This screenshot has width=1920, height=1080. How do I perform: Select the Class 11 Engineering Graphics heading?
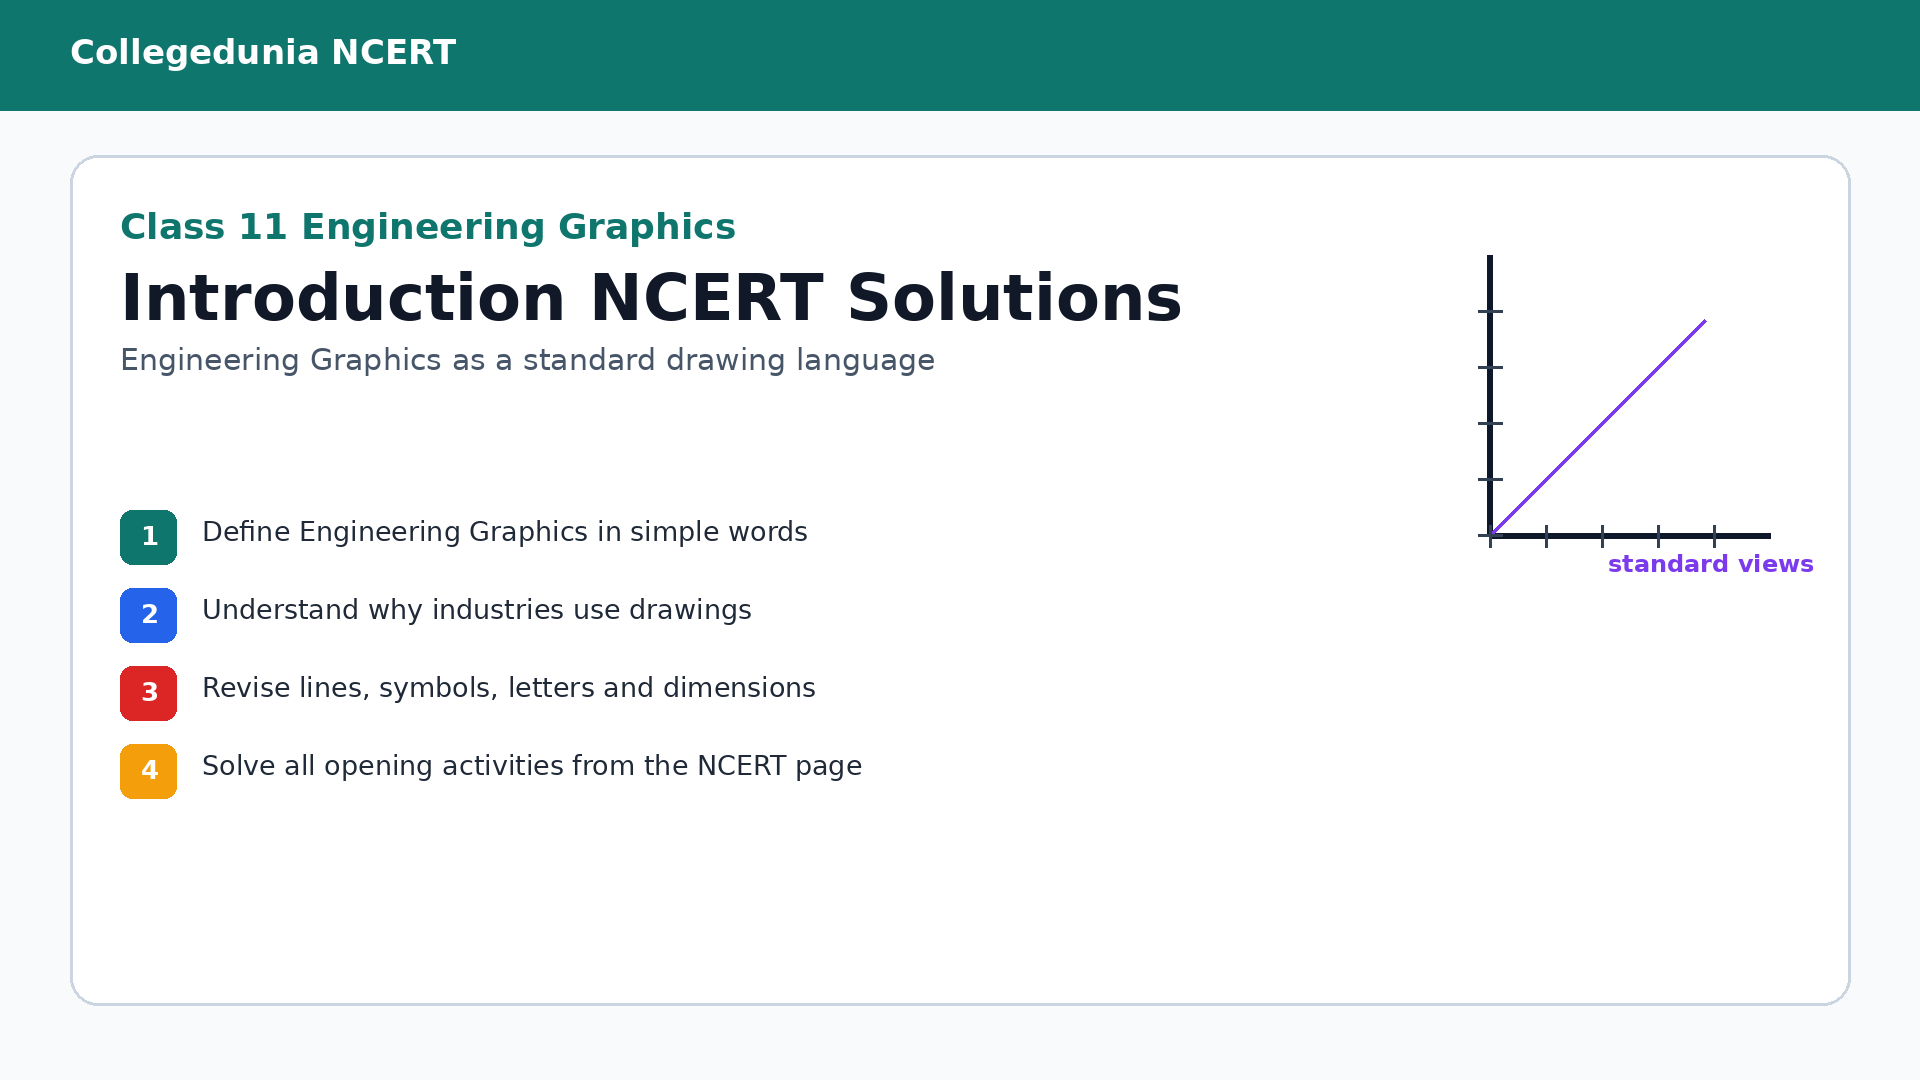click(x=428, y=227)
